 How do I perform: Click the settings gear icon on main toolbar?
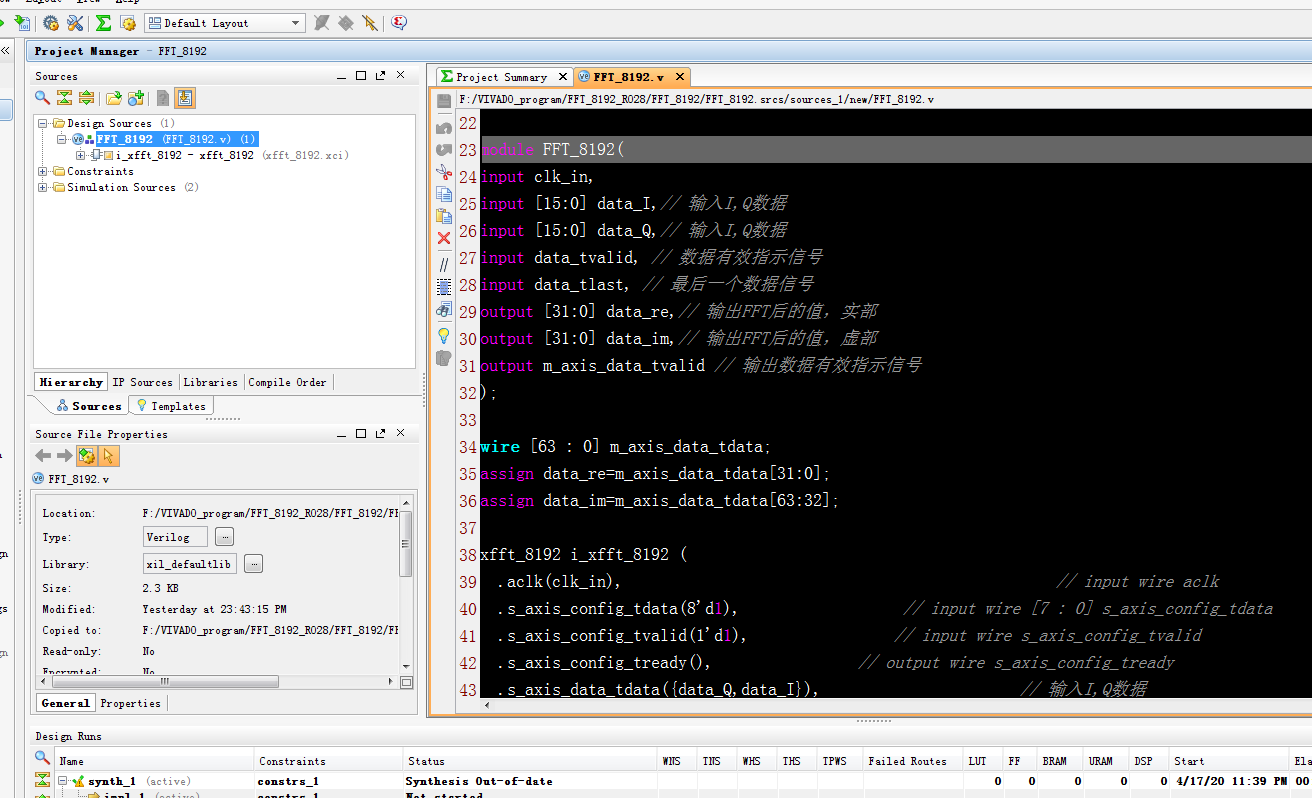tap(49, 23)
